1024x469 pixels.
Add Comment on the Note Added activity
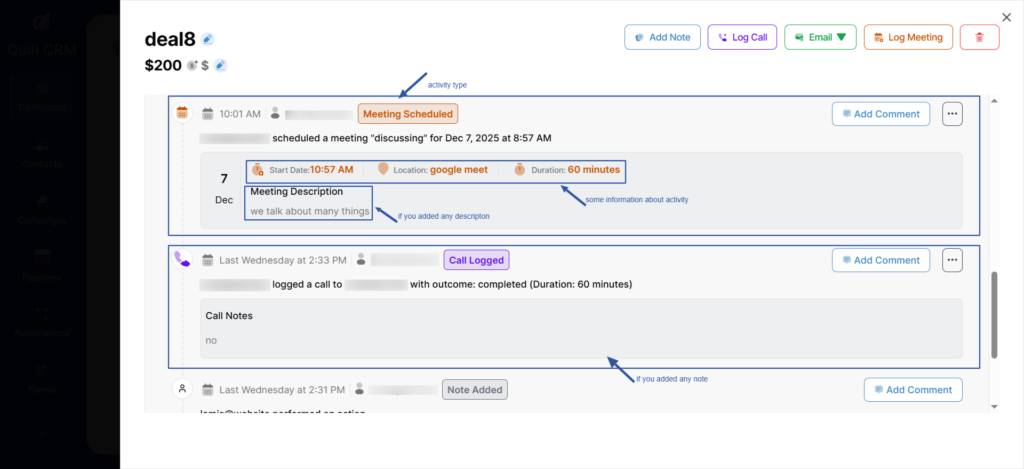(x=912, y=390)
